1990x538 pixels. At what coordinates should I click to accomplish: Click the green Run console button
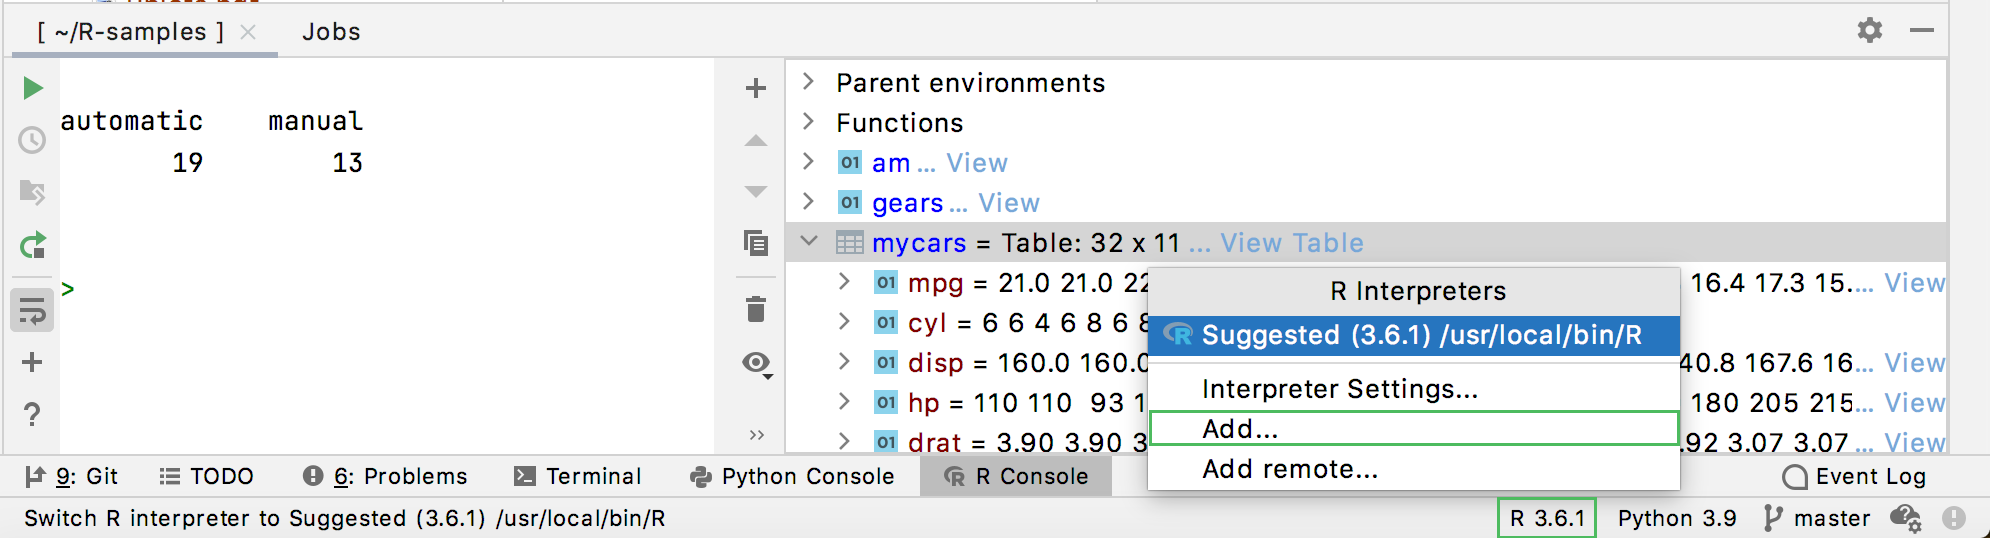pos(33,88)
